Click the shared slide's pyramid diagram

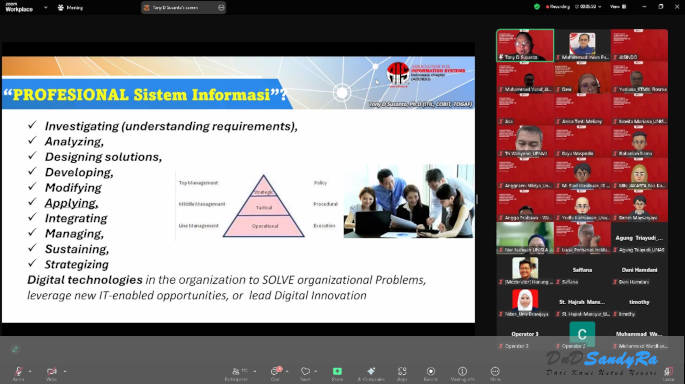coord(263,206)
